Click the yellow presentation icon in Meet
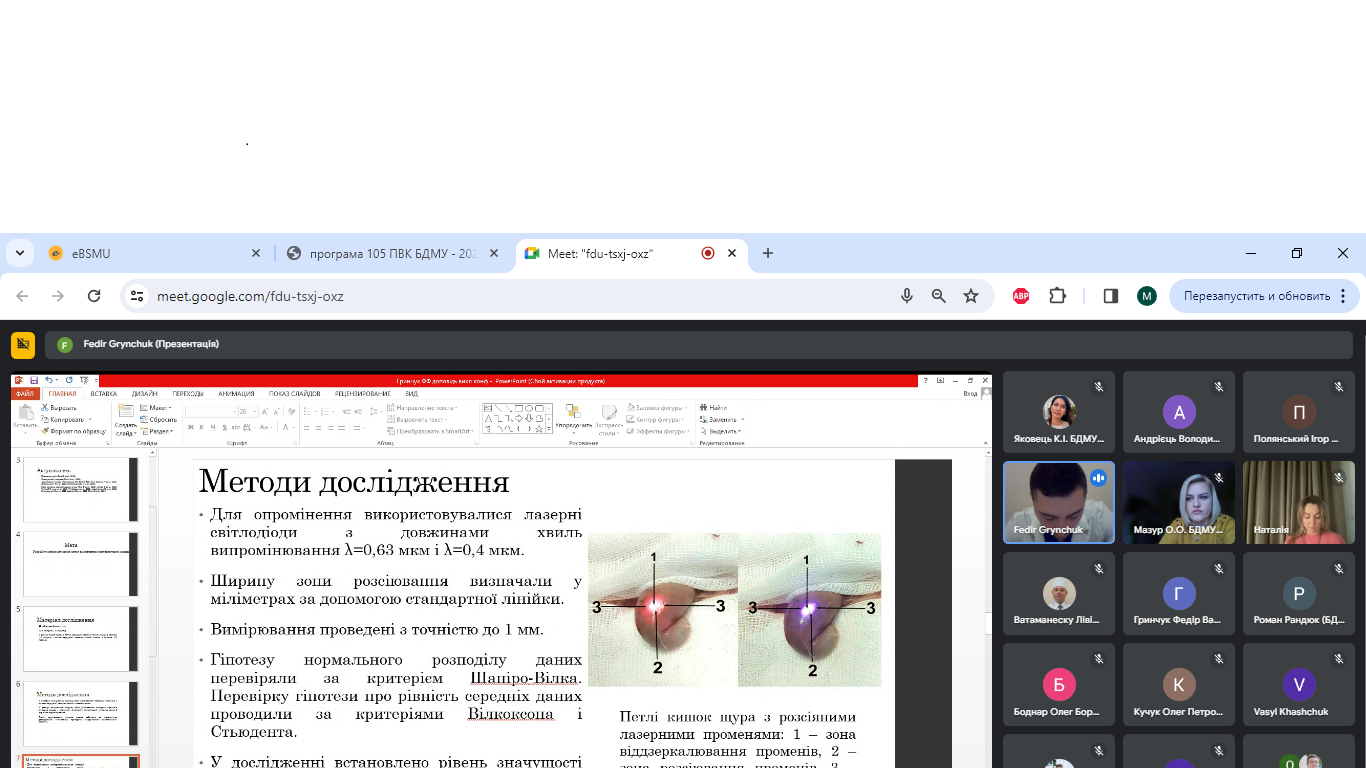 click(23, 345)
